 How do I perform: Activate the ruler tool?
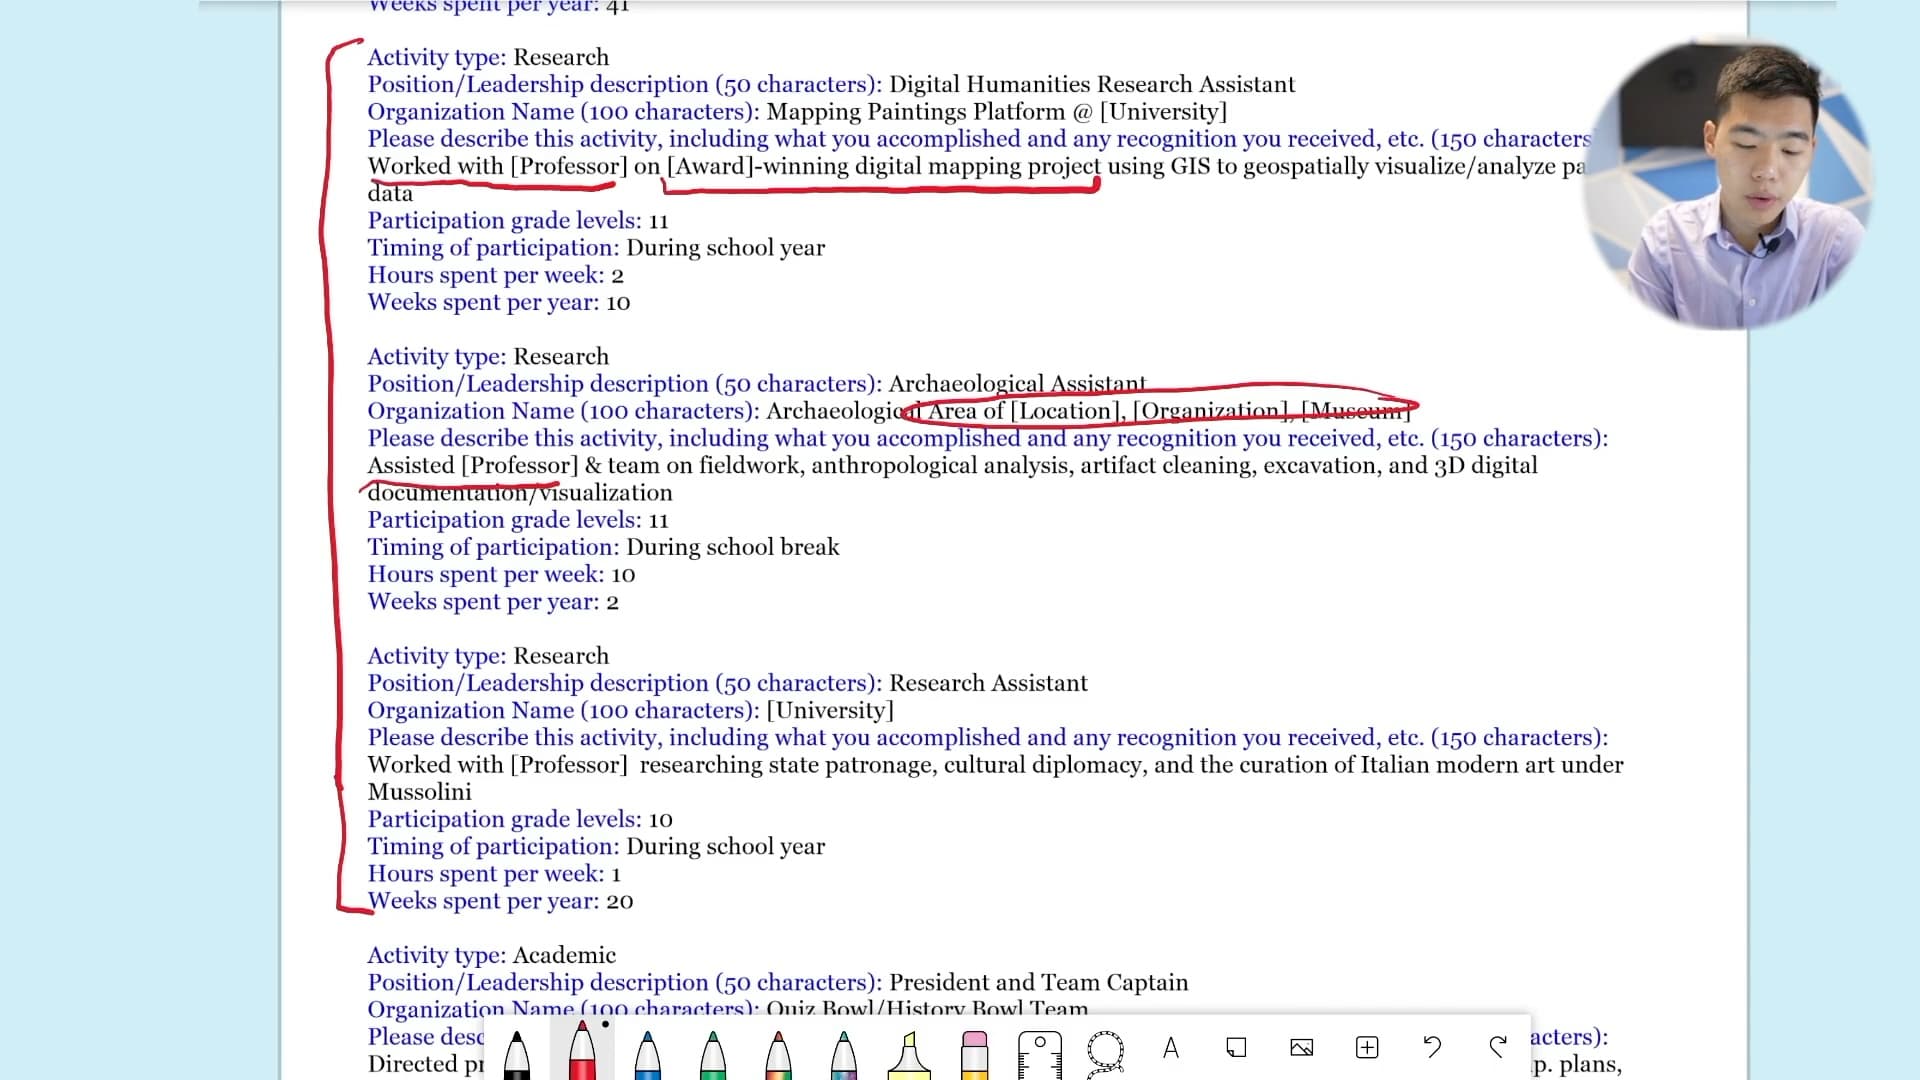[1039, 1052]
